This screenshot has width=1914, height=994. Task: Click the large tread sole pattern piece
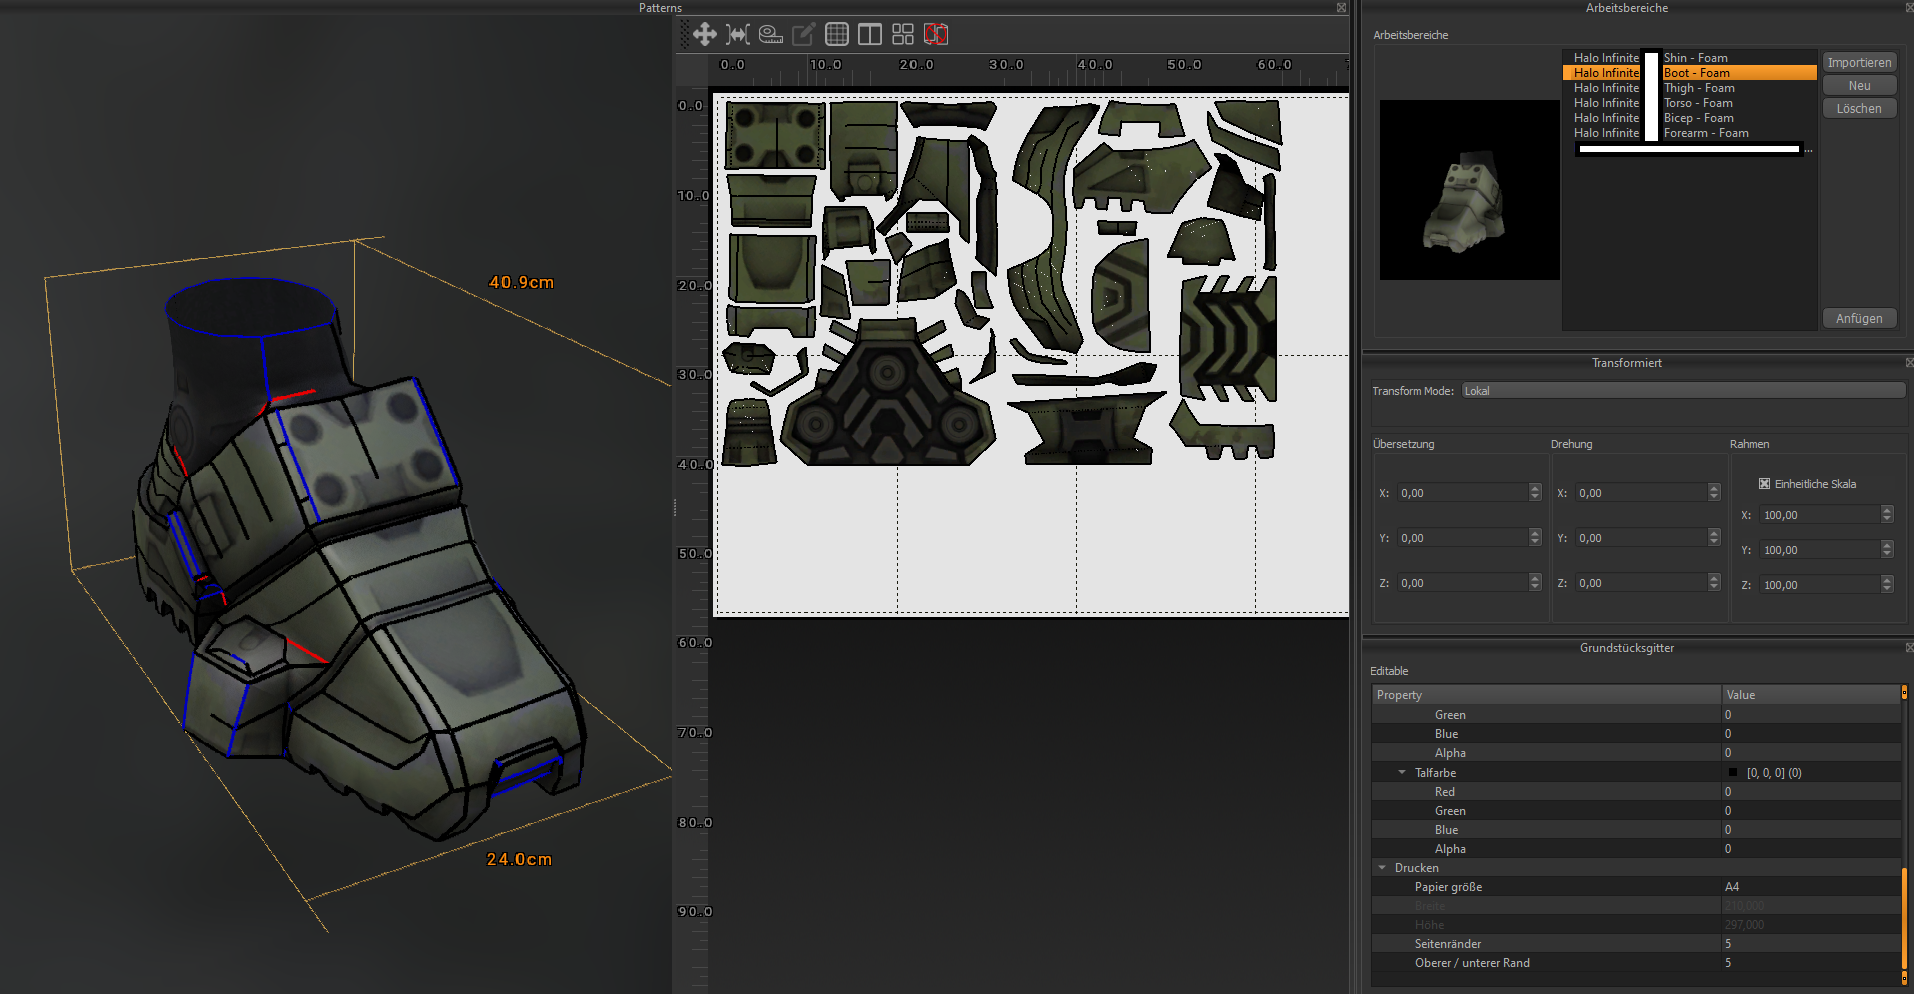pyautogui.click(x=887, y=394)
